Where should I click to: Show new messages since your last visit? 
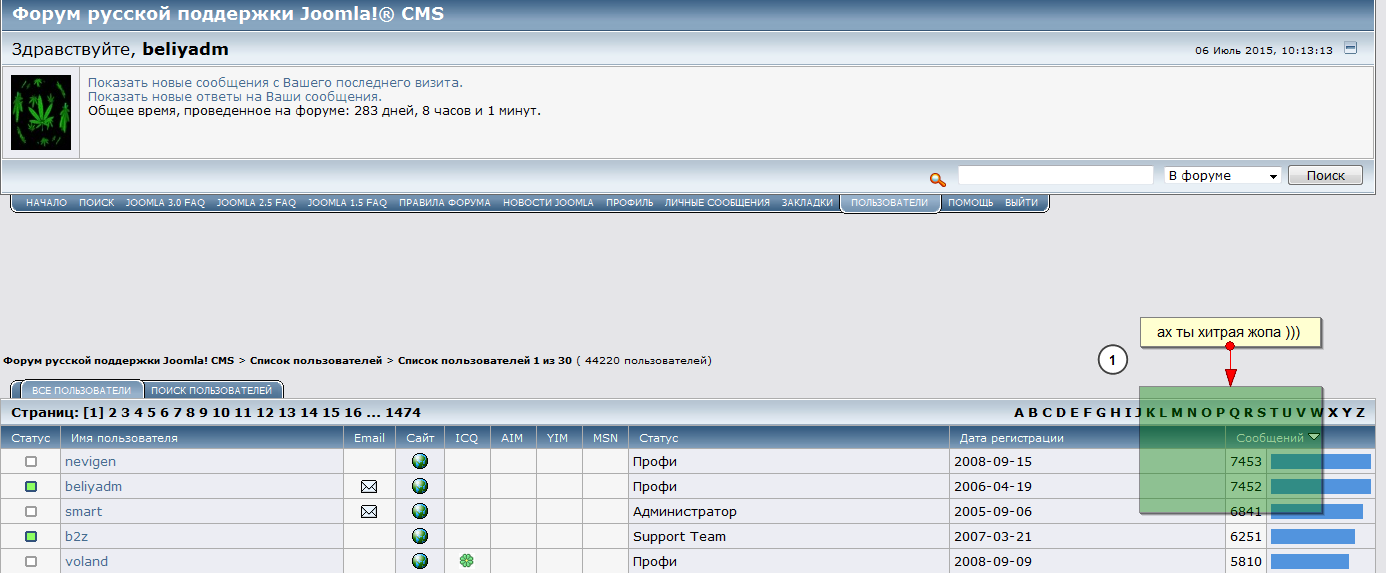(x=275, y=82)
